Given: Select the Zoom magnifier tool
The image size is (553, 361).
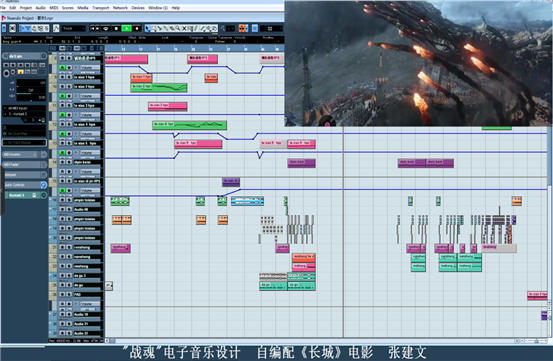Looking at the screenshot, I should coord(178,29).
